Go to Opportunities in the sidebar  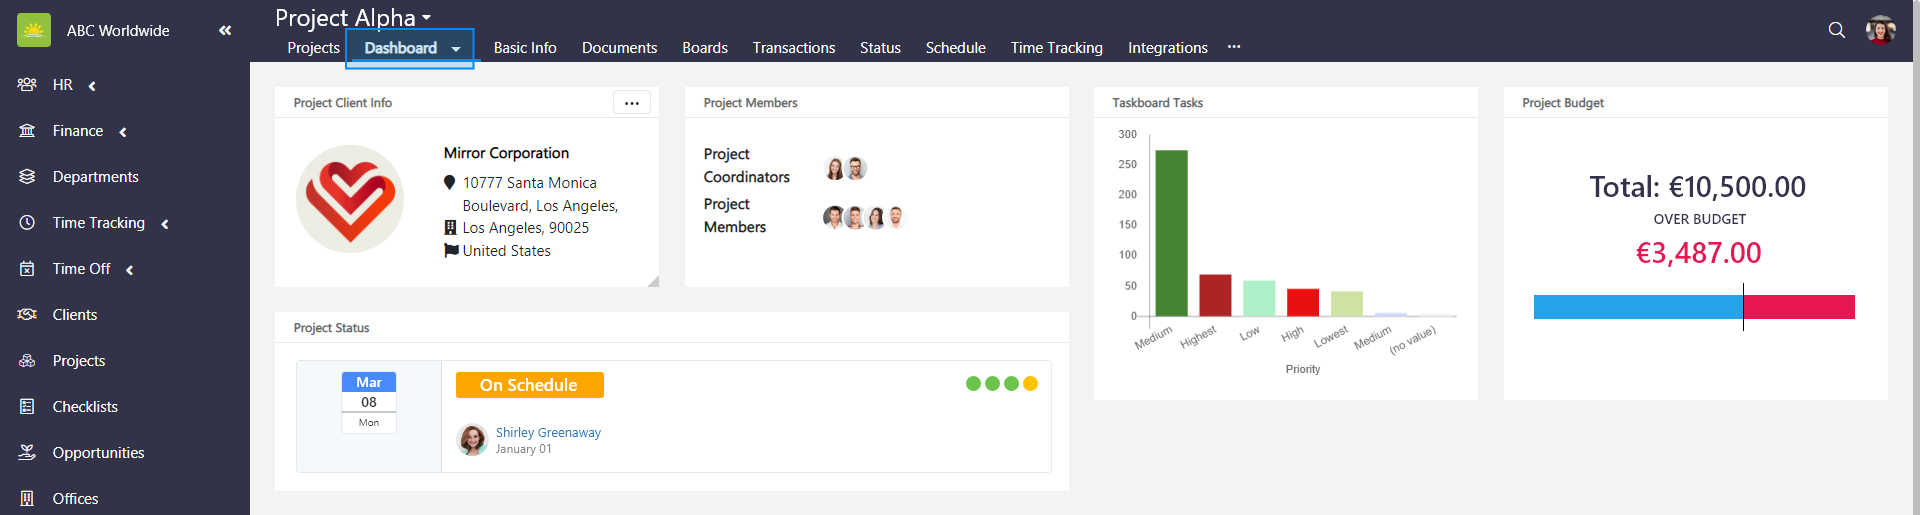[x=98, y=453]
